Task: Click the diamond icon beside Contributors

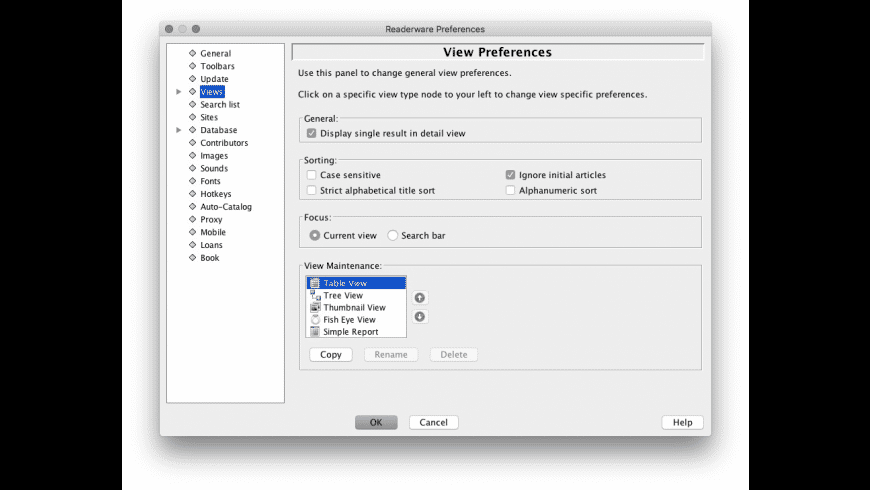Action: coord(193,143)
